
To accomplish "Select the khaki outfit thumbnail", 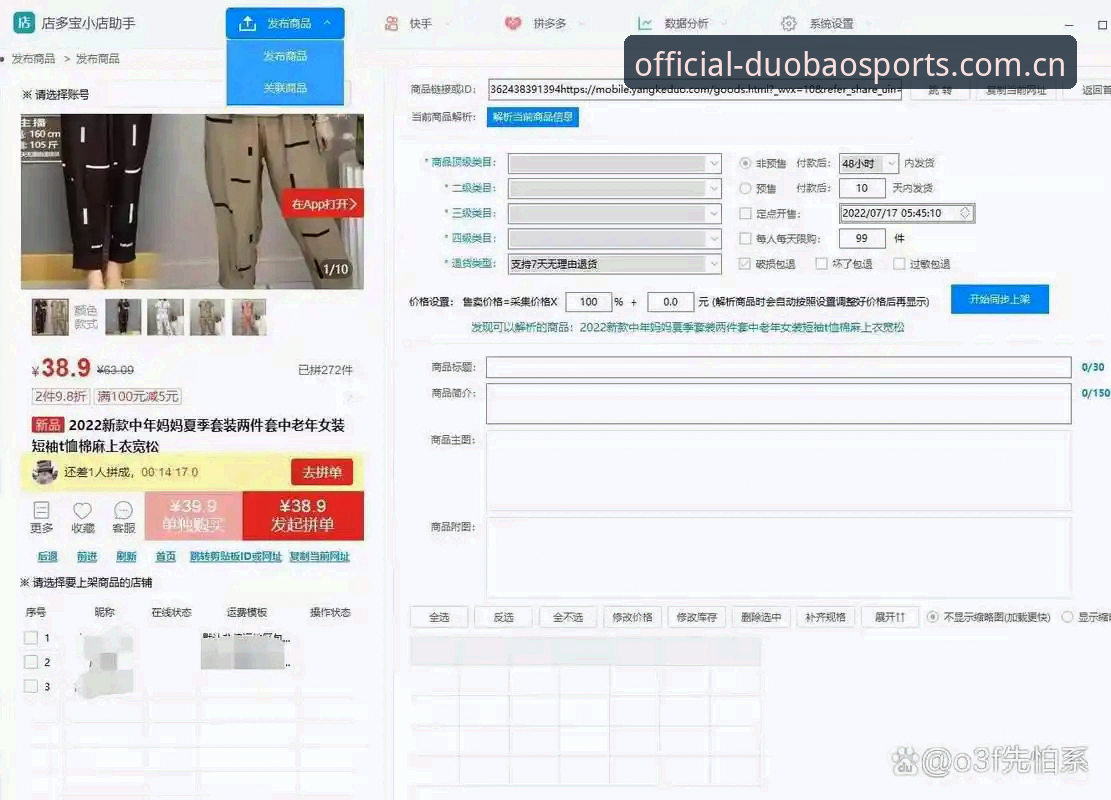I will 207,317.
